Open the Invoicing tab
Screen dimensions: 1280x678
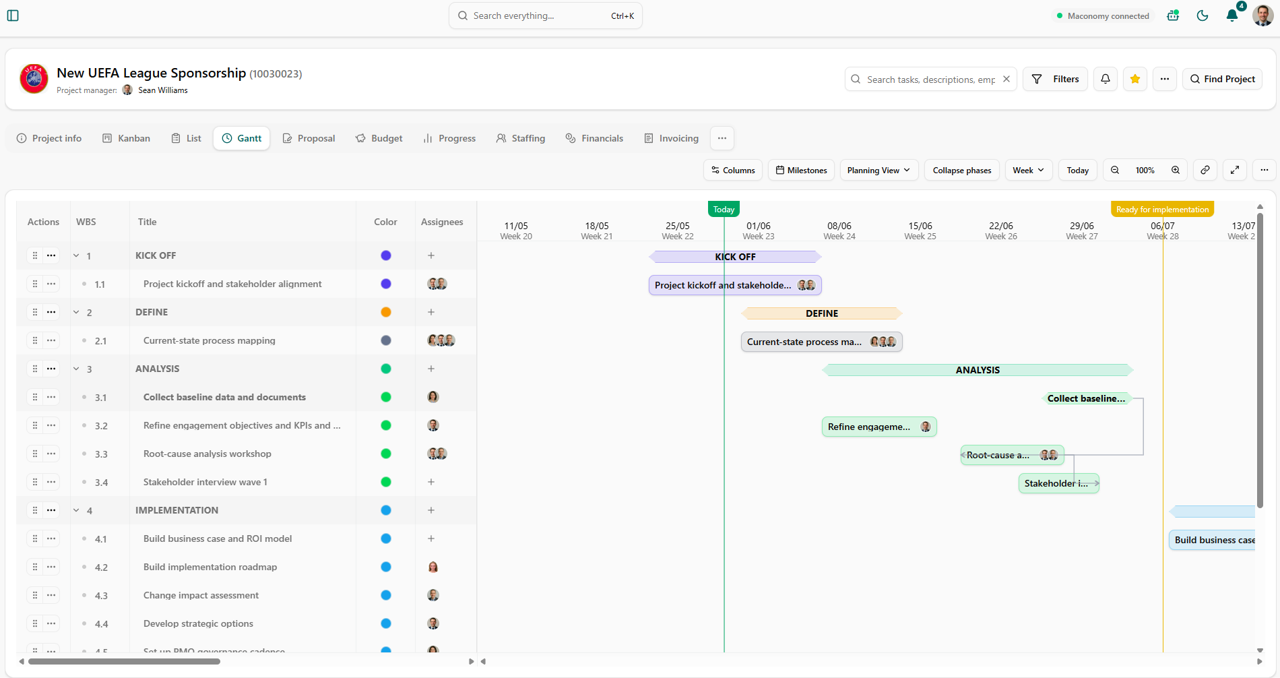coord(671,138)
